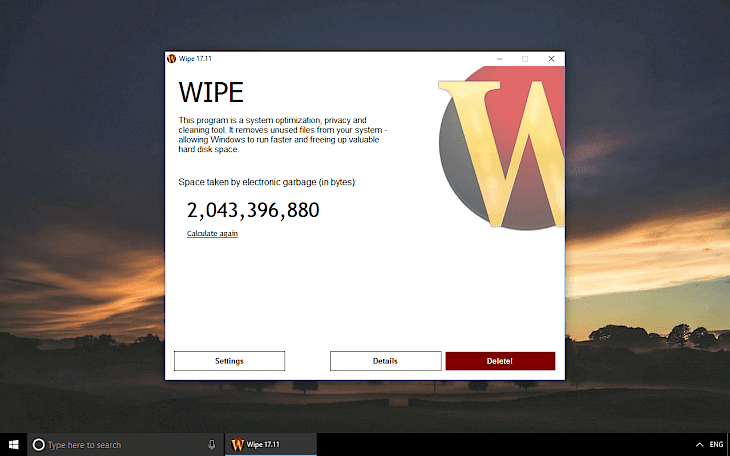Click the program description paragraph
The width and height of the screenshot is (730, 456).
pos(283,135)
